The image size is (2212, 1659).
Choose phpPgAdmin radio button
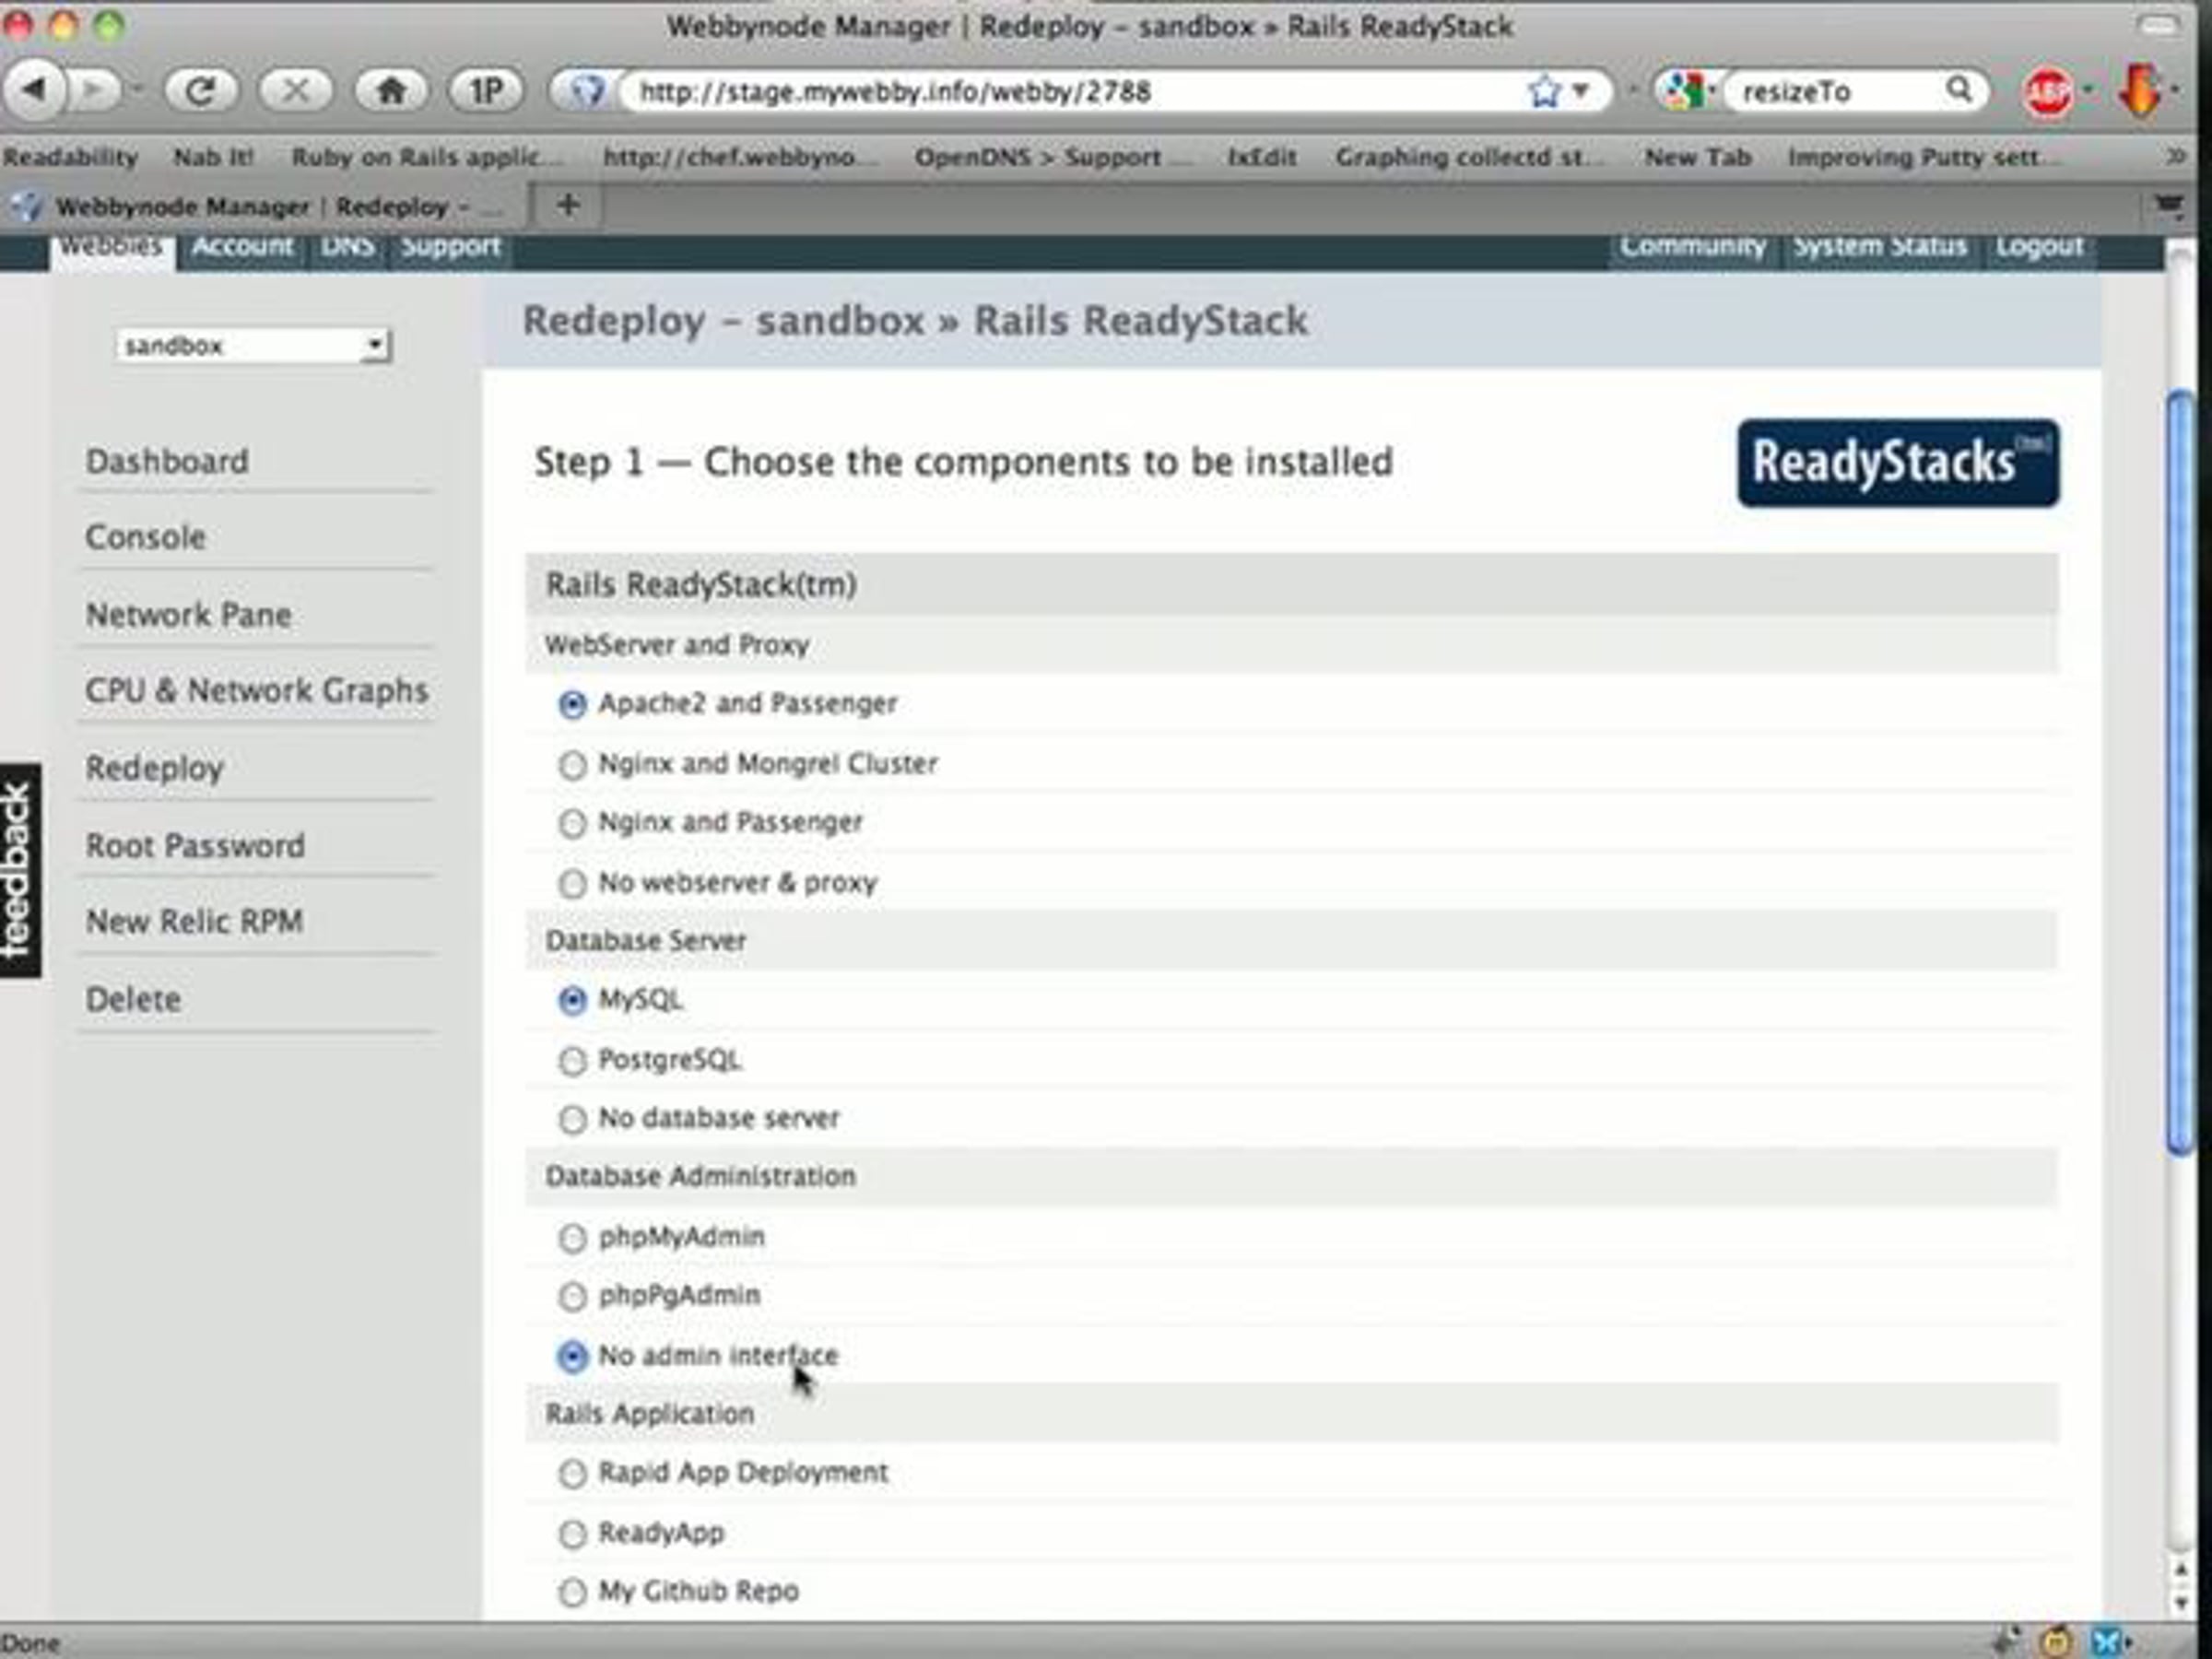[572, 1297]
